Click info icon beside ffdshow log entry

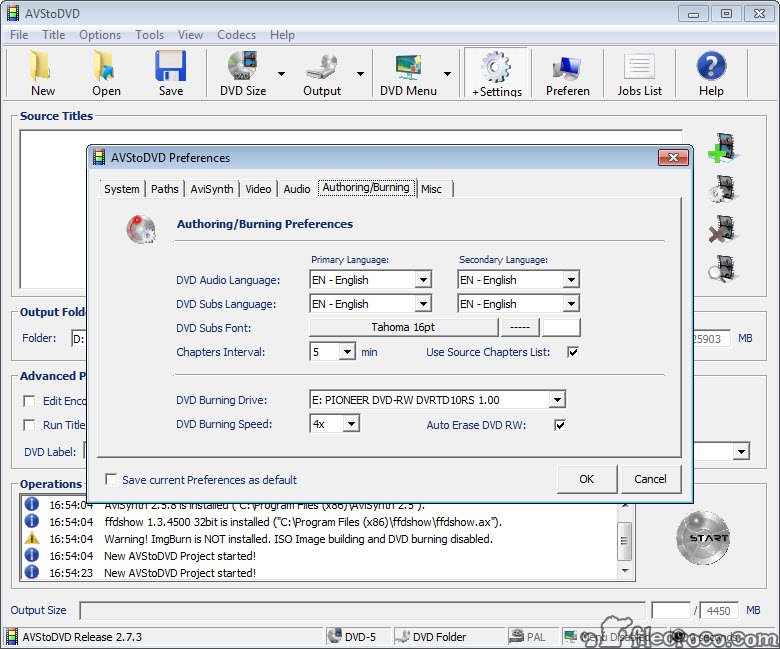coord(32,521)
